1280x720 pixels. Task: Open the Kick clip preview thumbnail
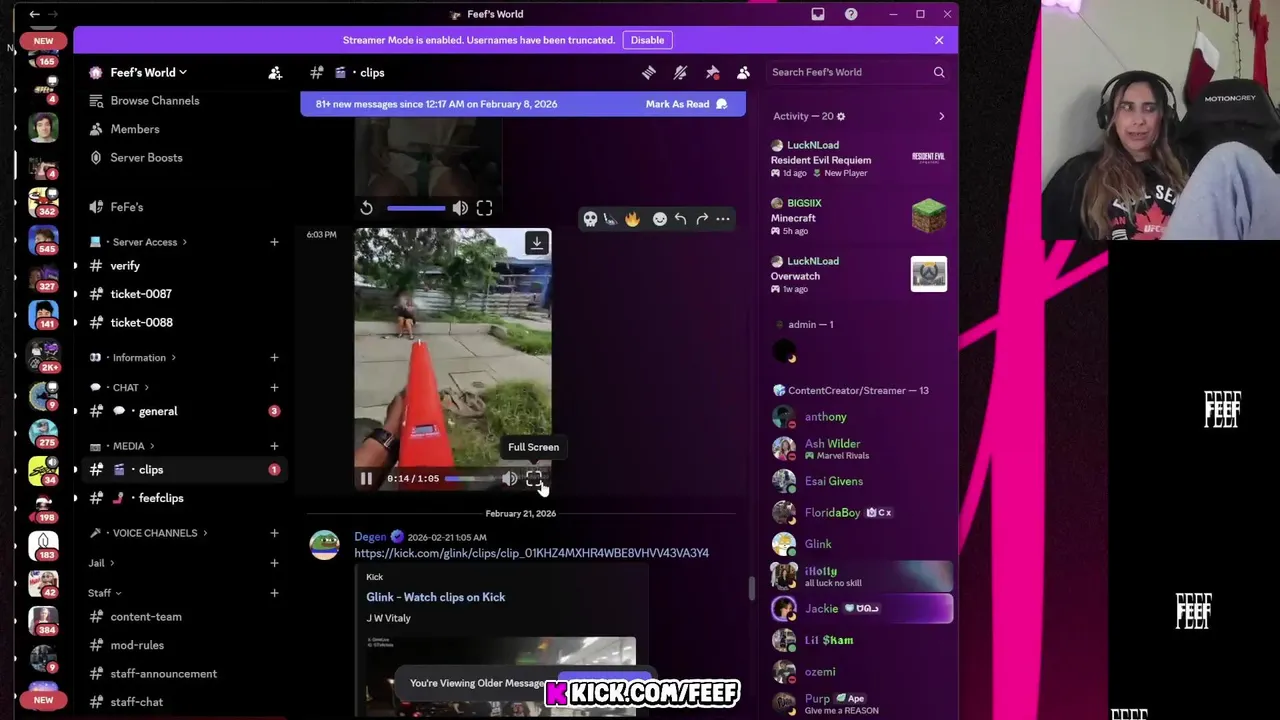click(x=500, y=676)
